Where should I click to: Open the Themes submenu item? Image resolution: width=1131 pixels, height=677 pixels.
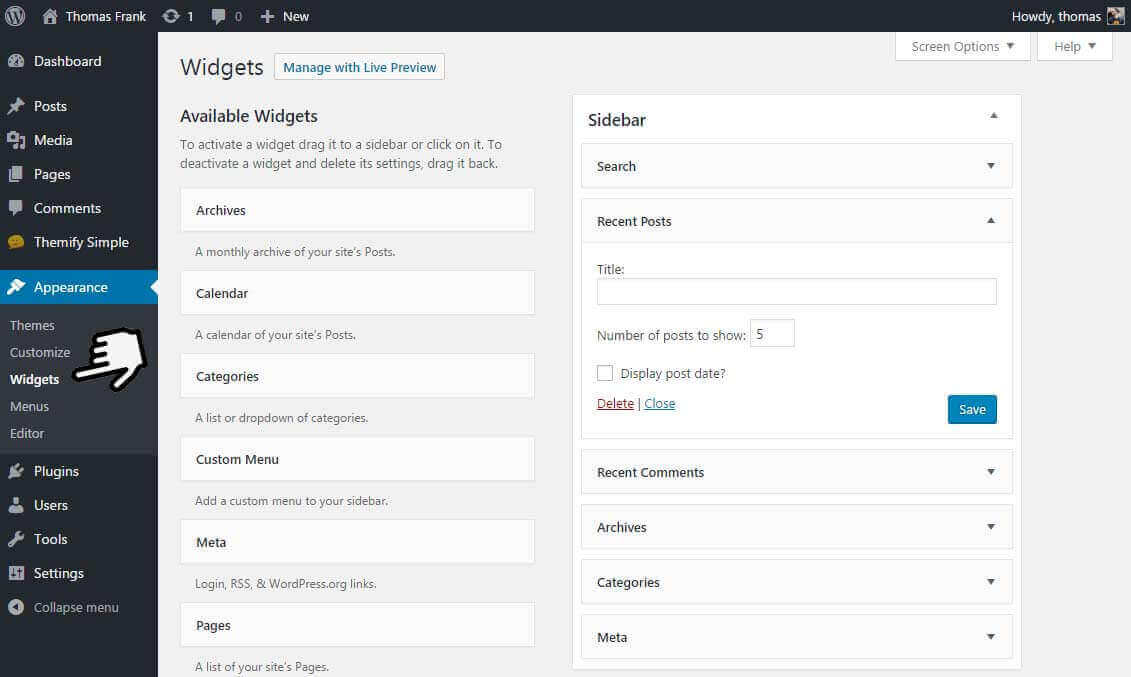pos(32,325)
